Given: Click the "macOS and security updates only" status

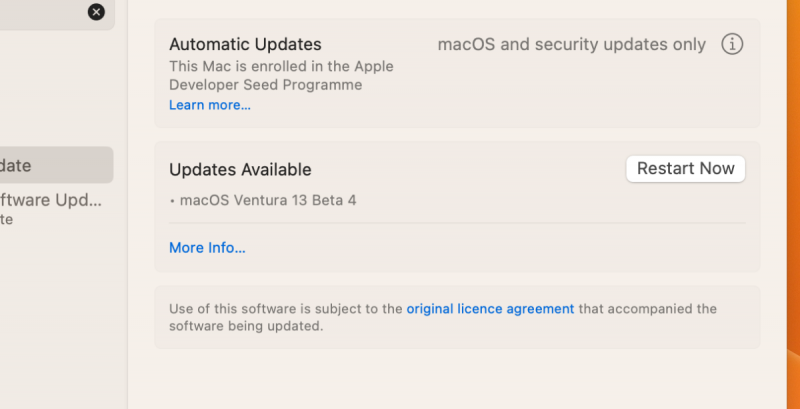Looking at the screenshot, I should point(571,45).
